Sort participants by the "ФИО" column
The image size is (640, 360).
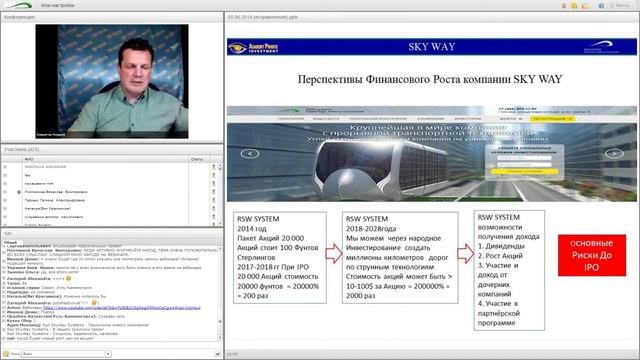[105, 159]
